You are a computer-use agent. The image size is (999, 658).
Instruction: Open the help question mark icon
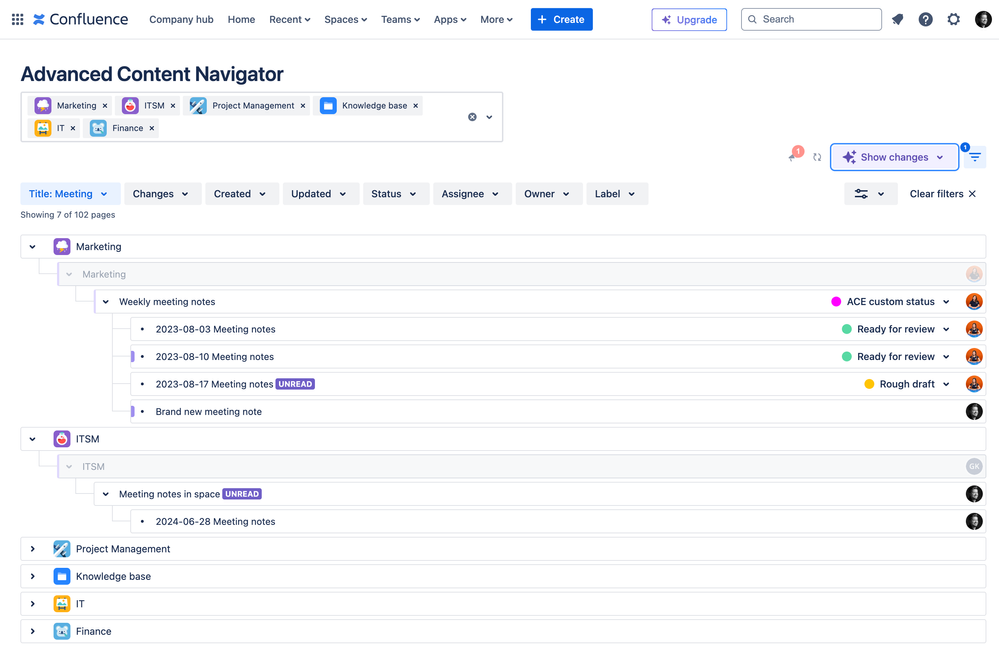tap(925, 19)
